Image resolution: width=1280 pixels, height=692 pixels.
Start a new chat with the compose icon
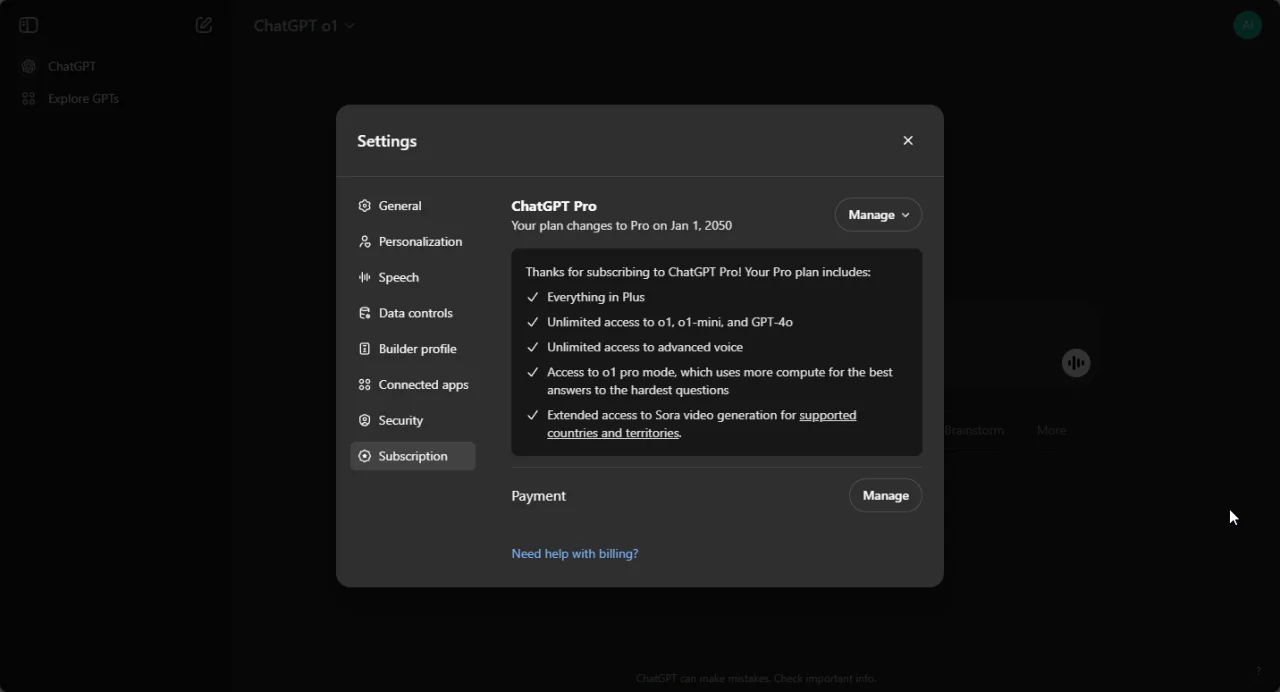coord(204,25)
